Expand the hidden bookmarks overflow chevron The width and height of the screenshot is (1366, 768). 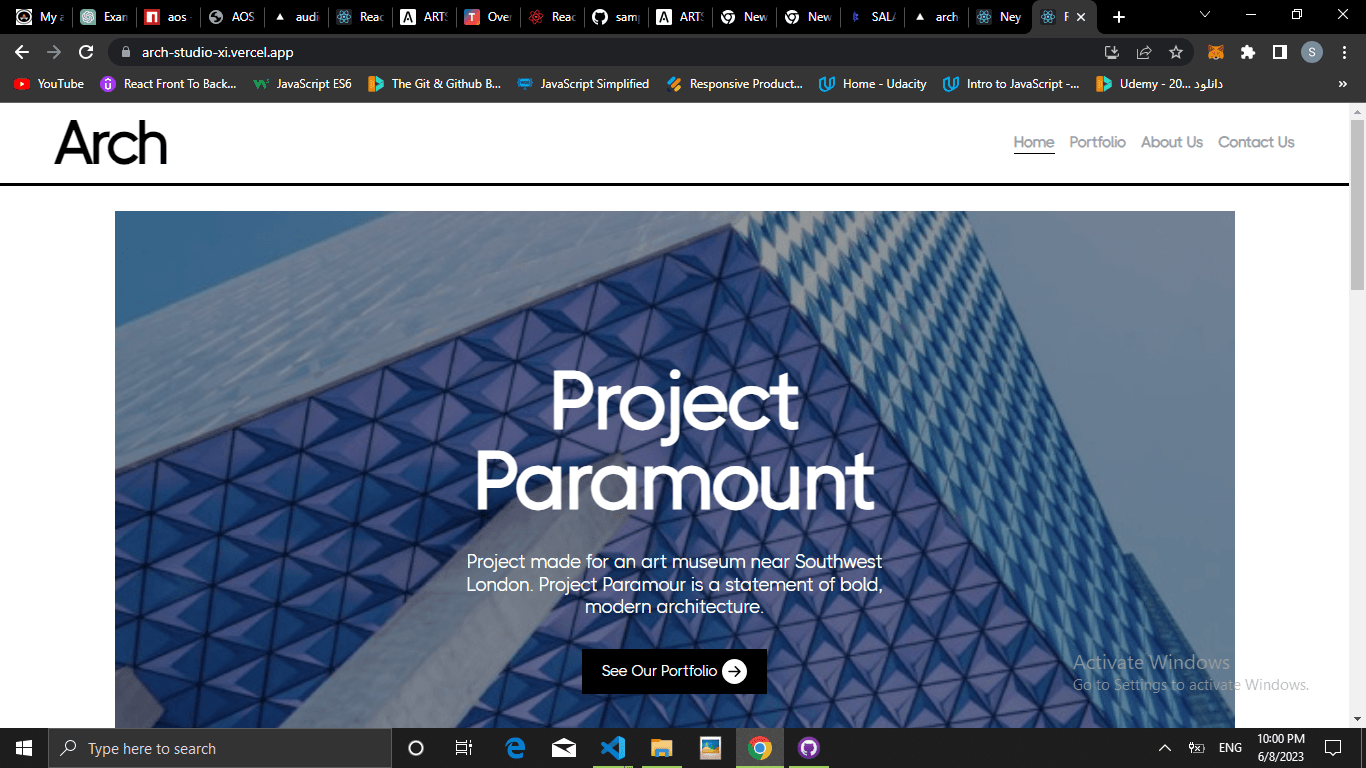tap(1342, 84)
